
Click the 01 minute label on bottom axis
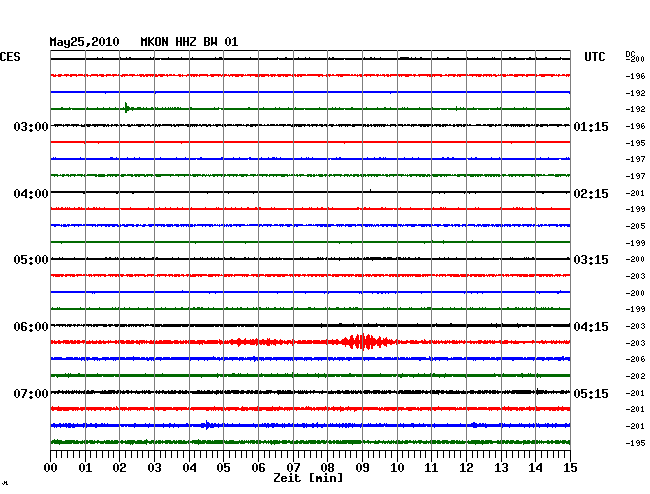click(x=85, y=467)
